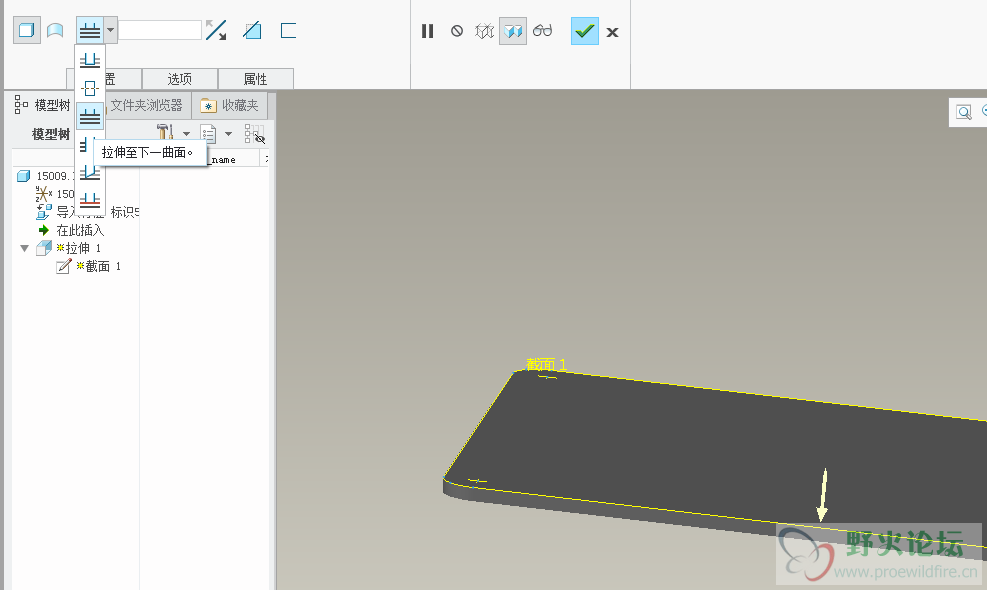
Task: Toggle the thicken sketch icon
Action: click(288, 30)
